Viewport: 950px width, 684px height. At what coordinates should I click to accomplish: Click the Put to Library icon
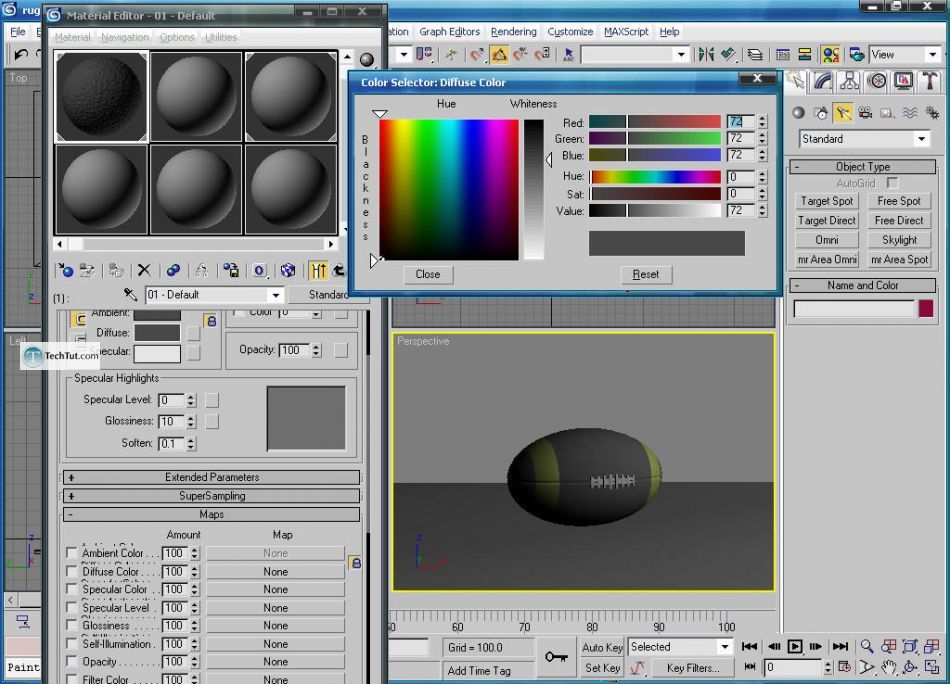(x=230, y=270)
